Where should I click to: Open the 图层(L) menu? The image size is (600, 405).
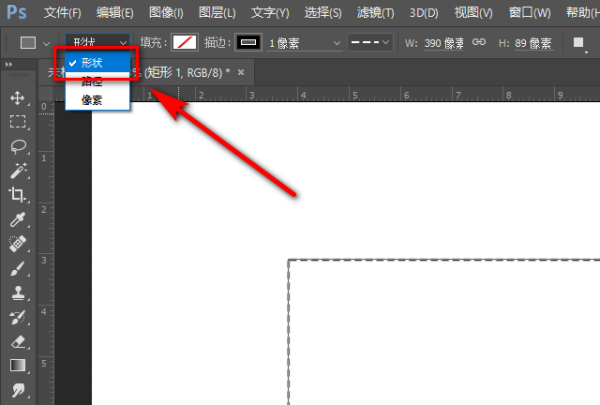(x=217, y=13)
